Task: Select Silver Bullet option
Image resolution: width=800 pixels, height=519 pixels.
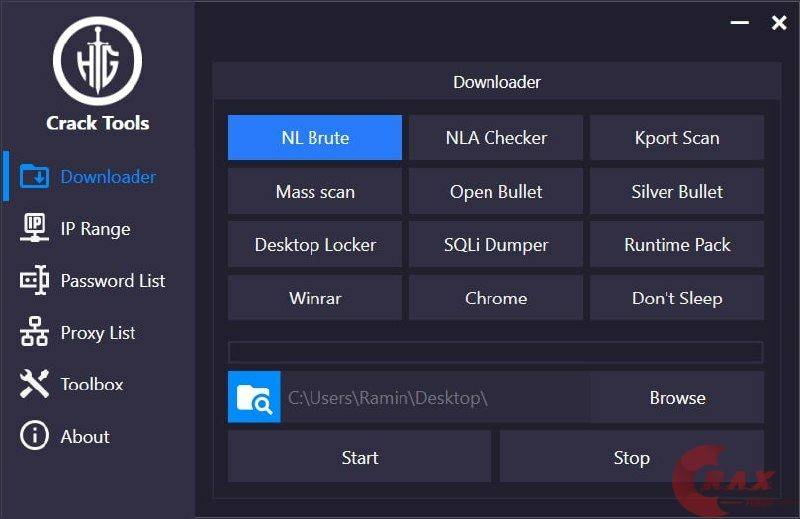Action: click(x=677, y=191)
